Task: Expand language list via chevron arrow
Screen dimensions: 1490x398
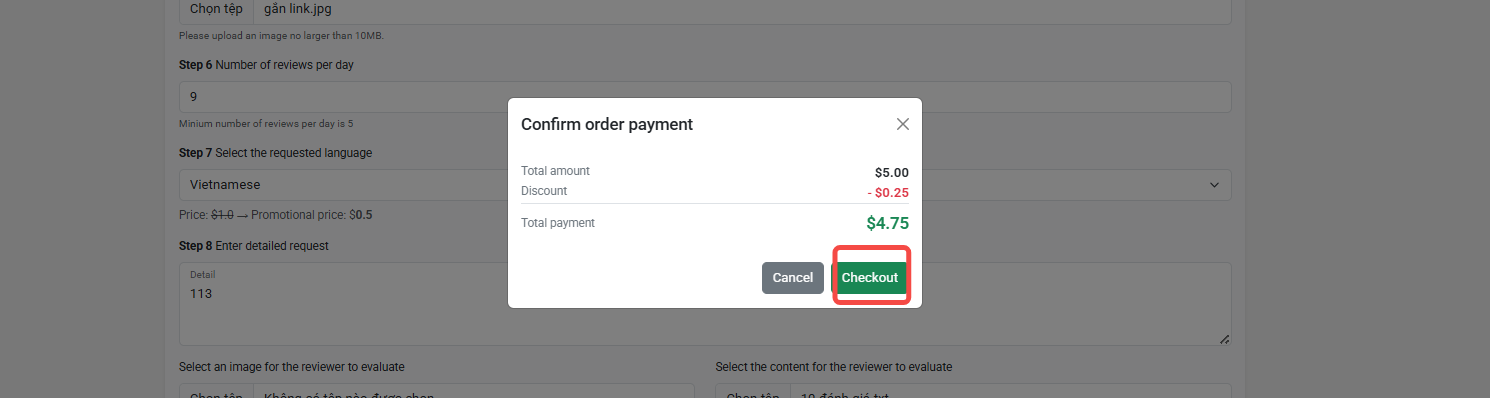Action: click(1214, 185)
